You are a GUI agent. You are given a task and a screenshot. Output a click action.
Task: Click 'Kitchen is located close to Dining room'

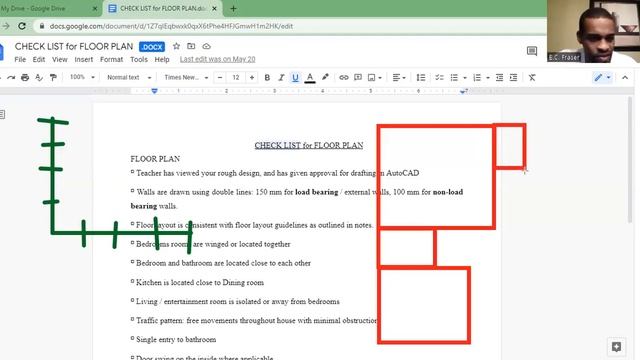[x=200, y=282]
